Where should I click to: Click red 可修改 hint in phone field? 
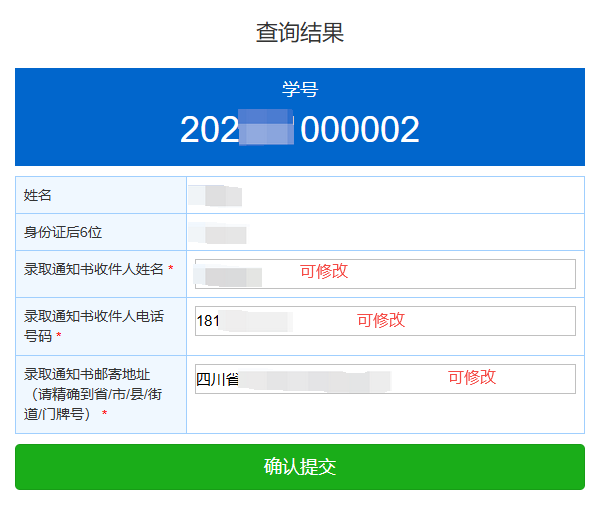tap(381, 320)
